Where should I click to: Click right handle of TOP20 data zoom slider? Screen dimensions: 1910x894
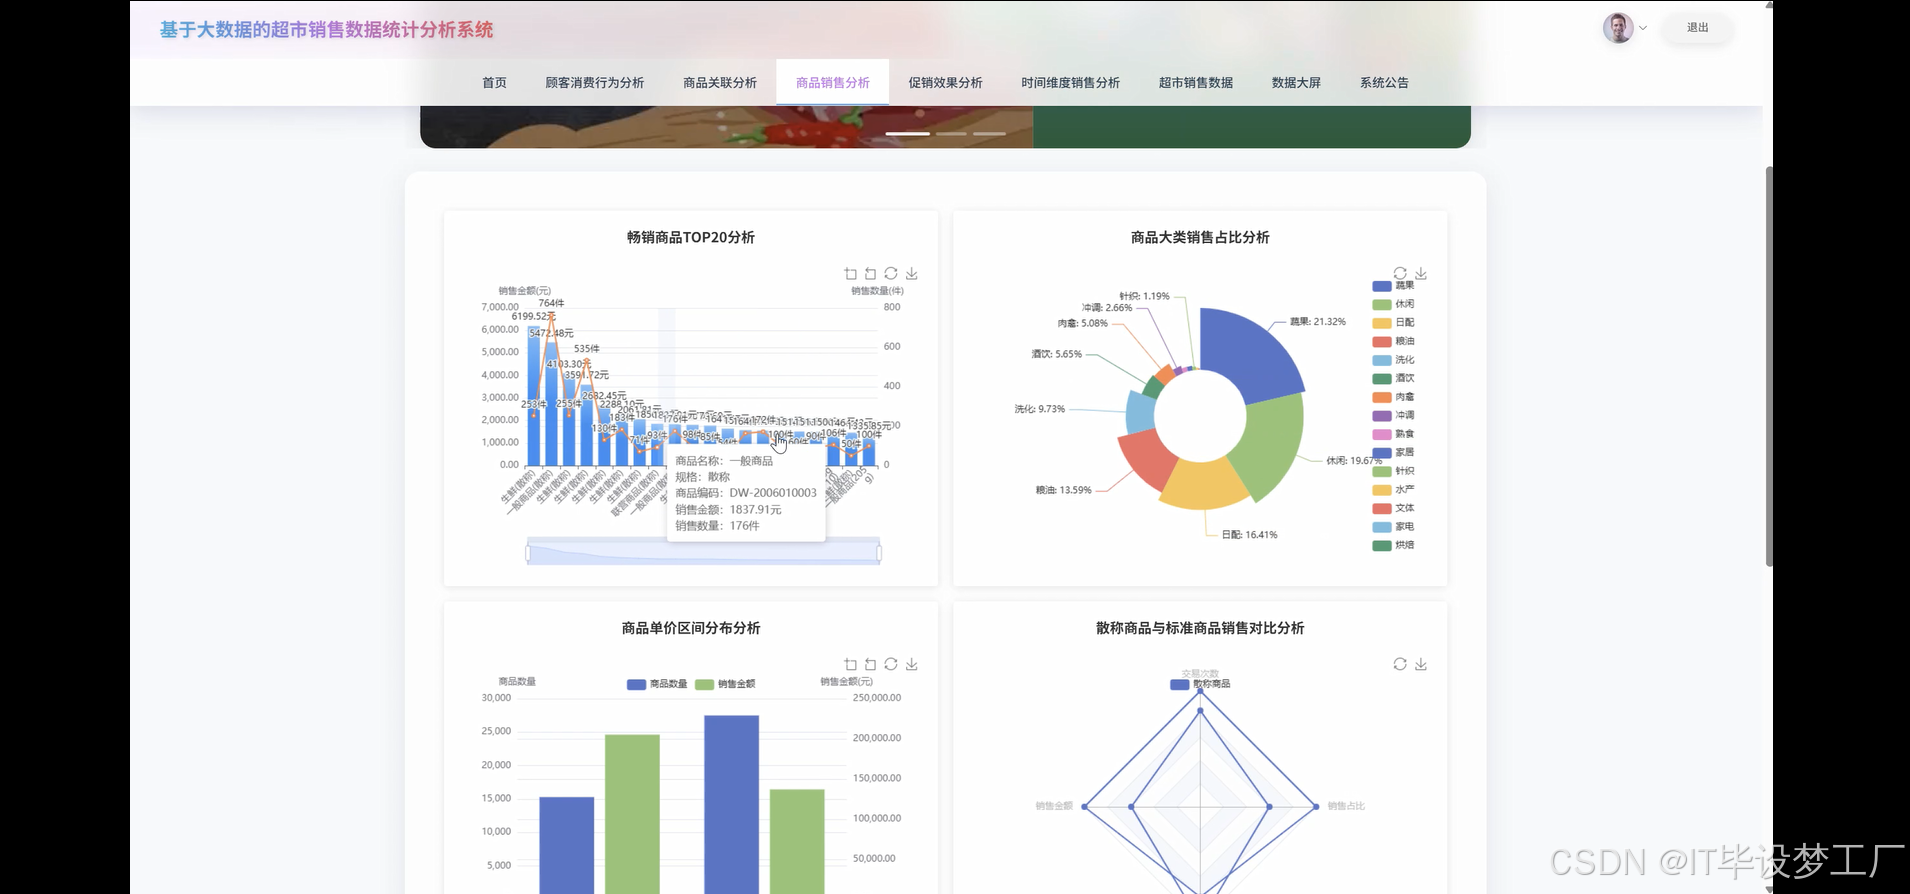[x=879, y=553]
